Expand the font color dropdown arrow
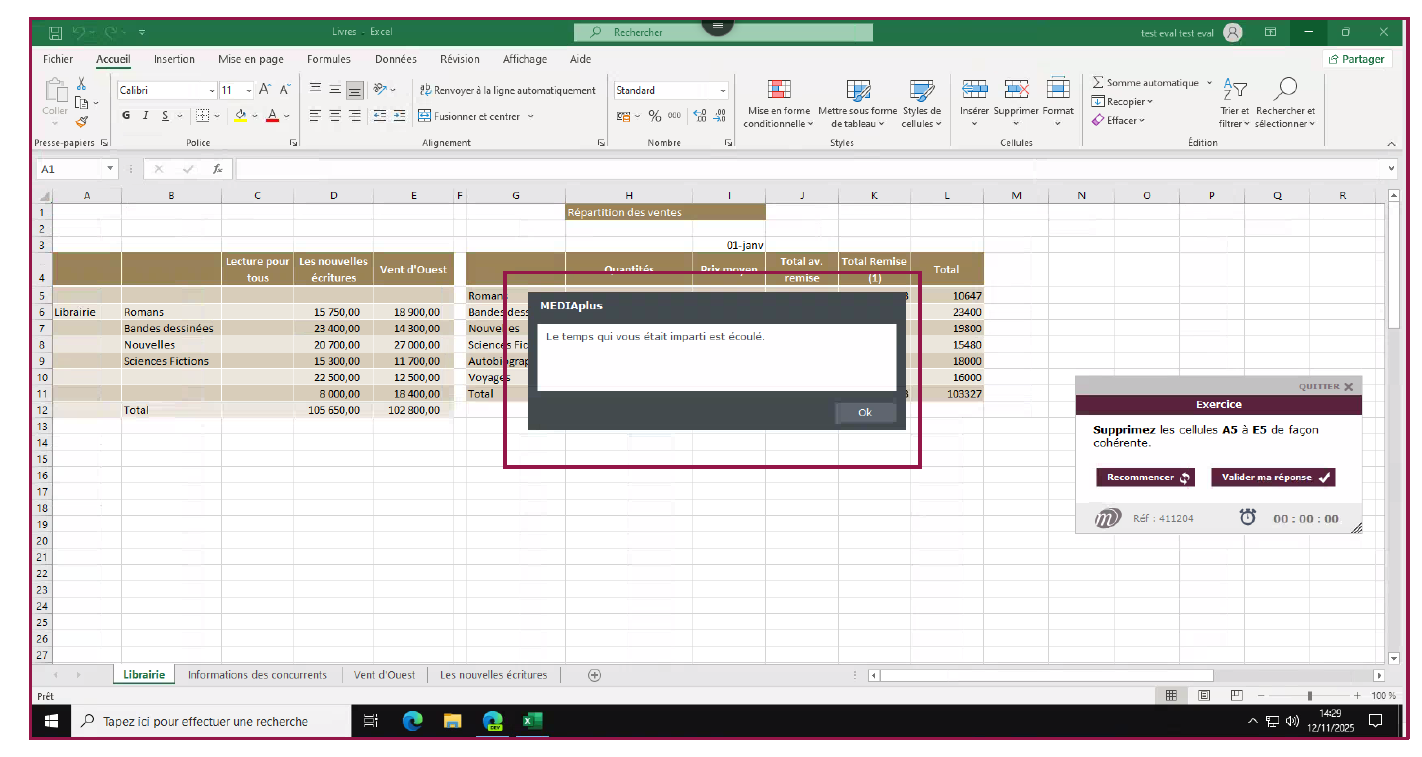Screen dimensions: 1422x757 (287, 116)
